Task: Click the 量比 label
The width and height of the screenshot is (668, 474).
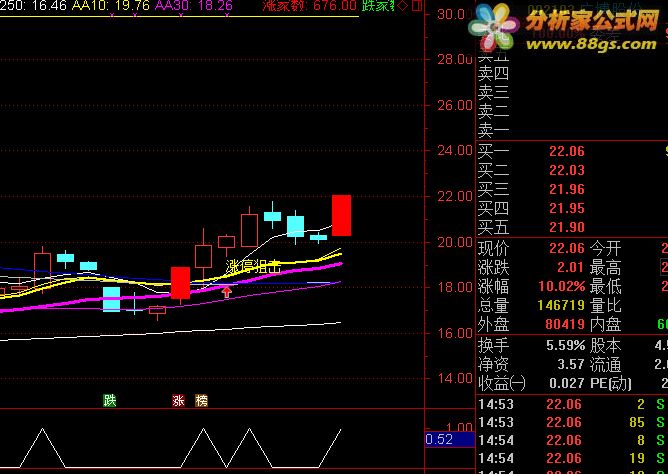Action: coord(605,305)
